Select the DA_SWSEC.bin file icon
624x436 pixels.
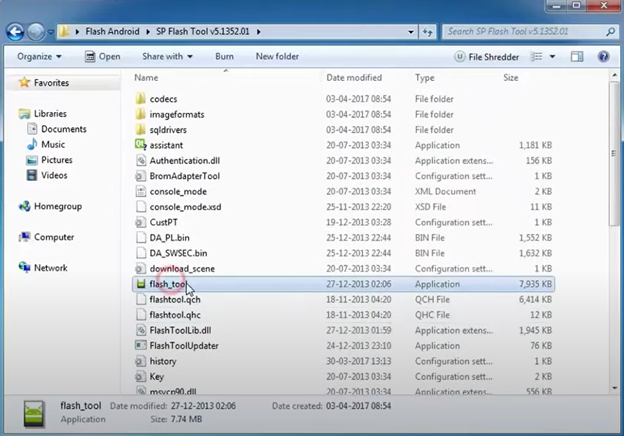[140, 253]
